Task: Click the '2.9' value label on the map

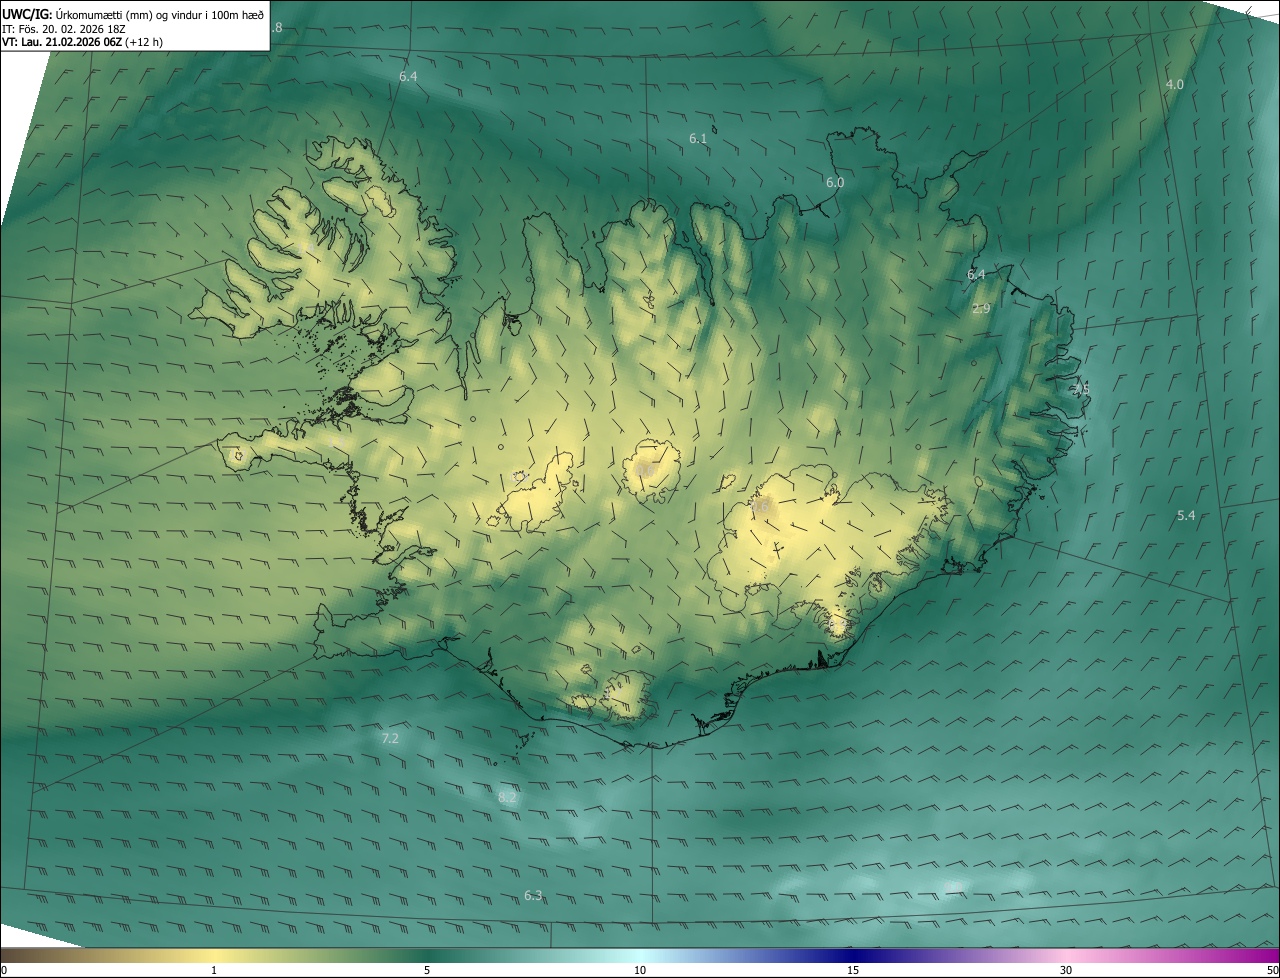Action: (x=981, y=309)
